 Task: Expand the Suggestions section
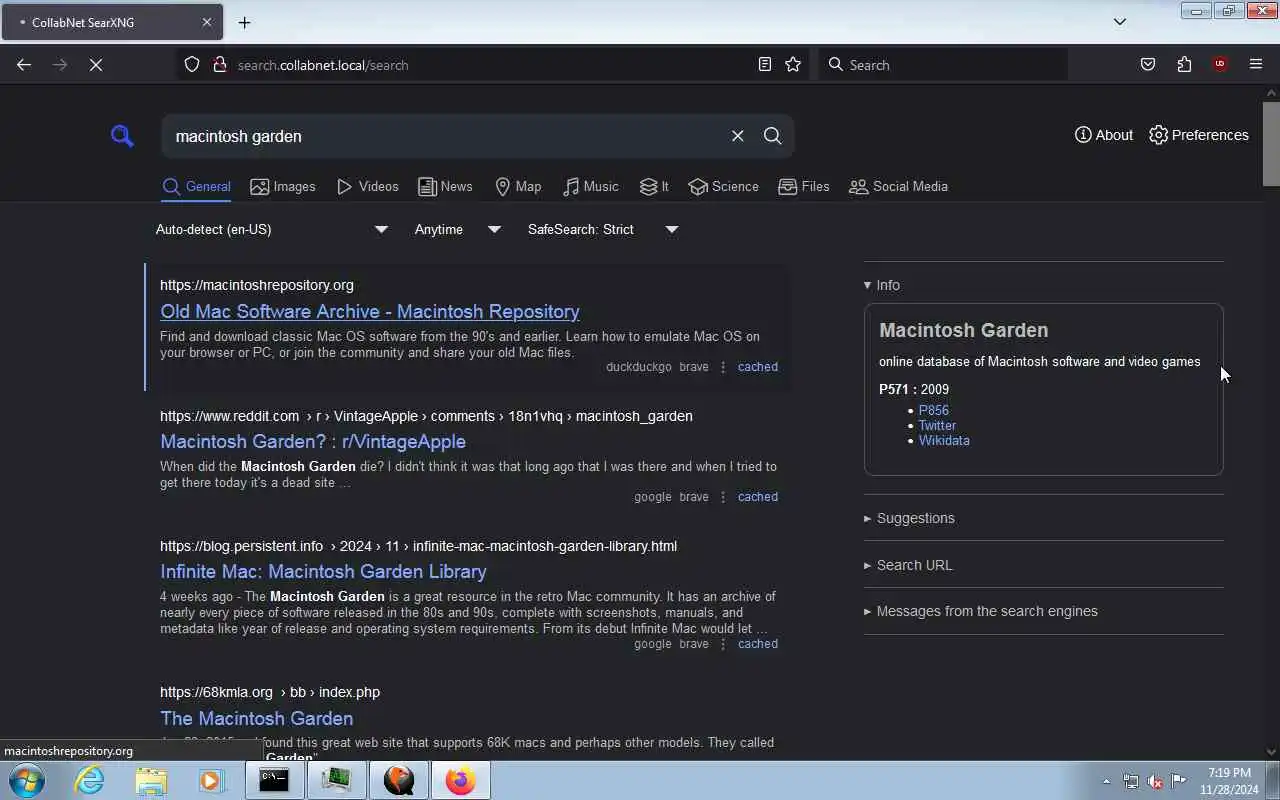[x=909, y=518]
